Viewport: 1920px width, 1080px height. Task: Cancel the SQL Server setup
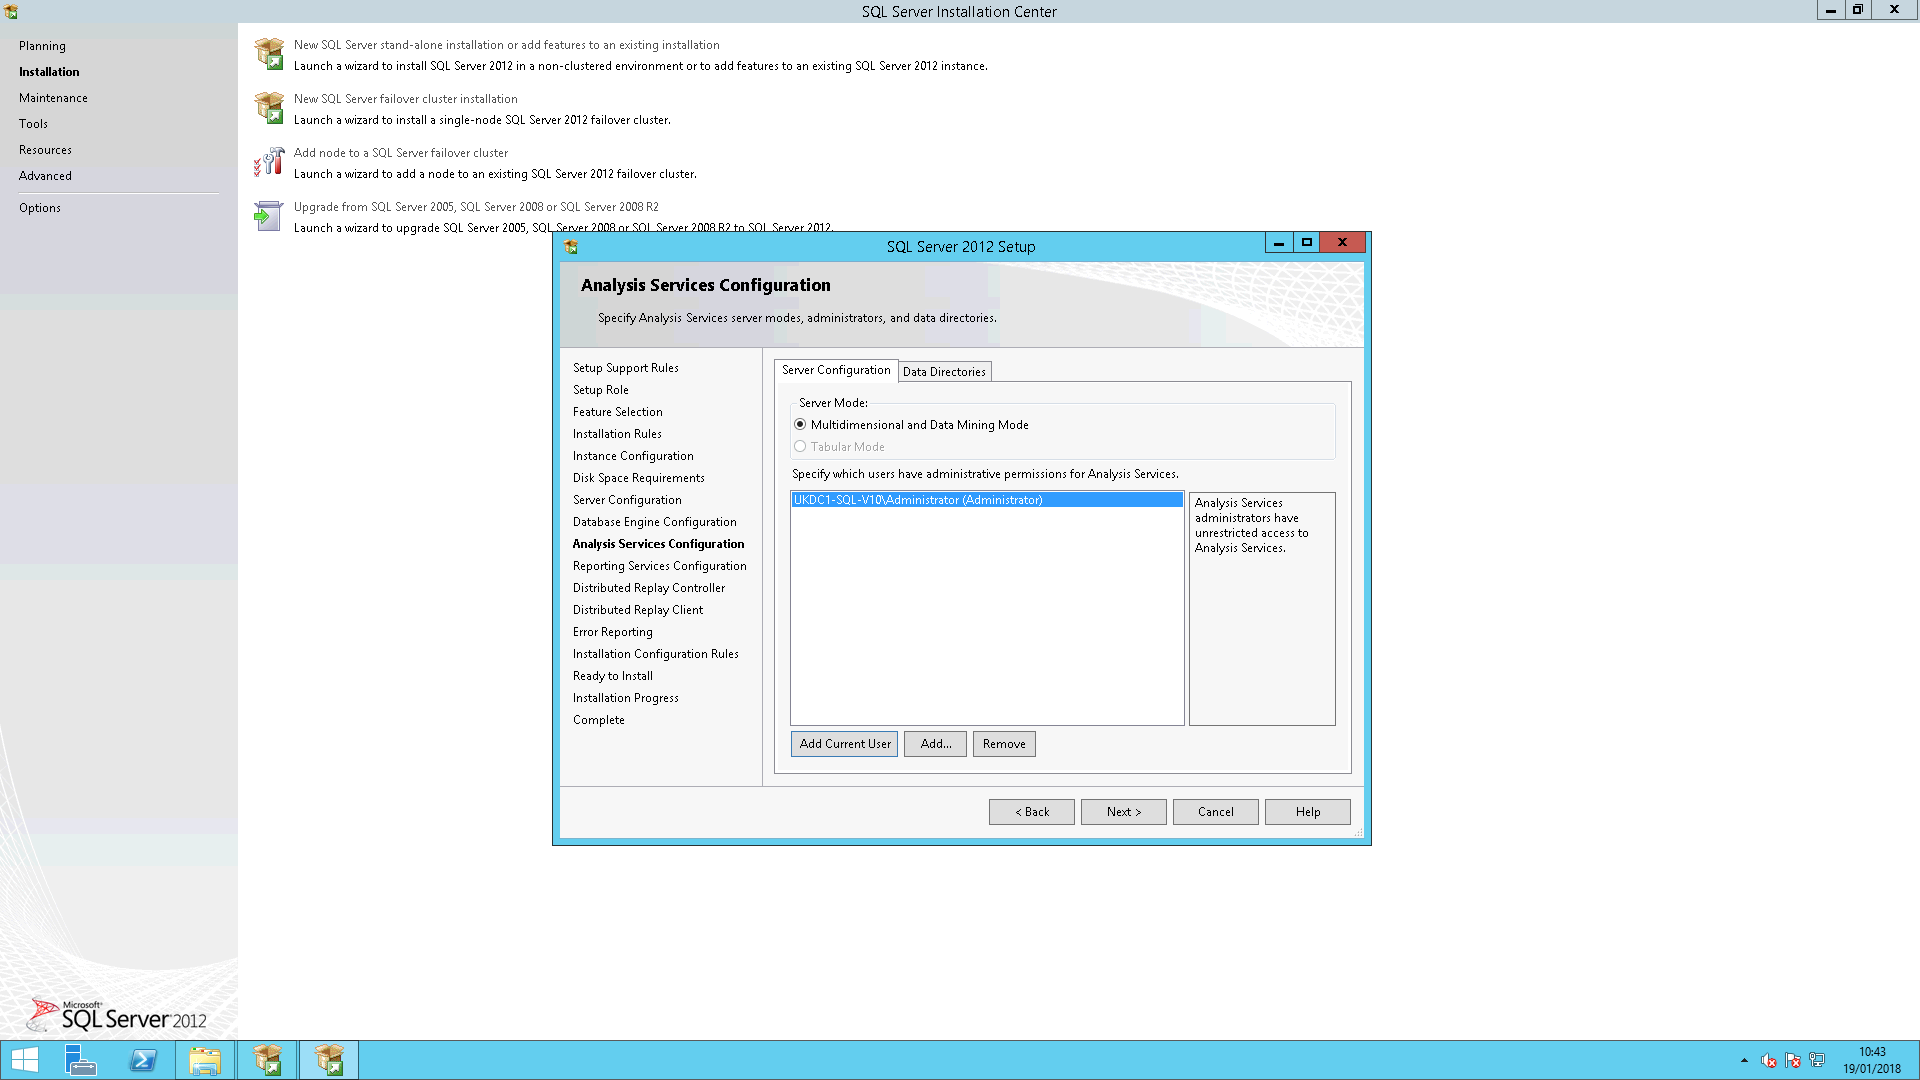coord(1216,812)
